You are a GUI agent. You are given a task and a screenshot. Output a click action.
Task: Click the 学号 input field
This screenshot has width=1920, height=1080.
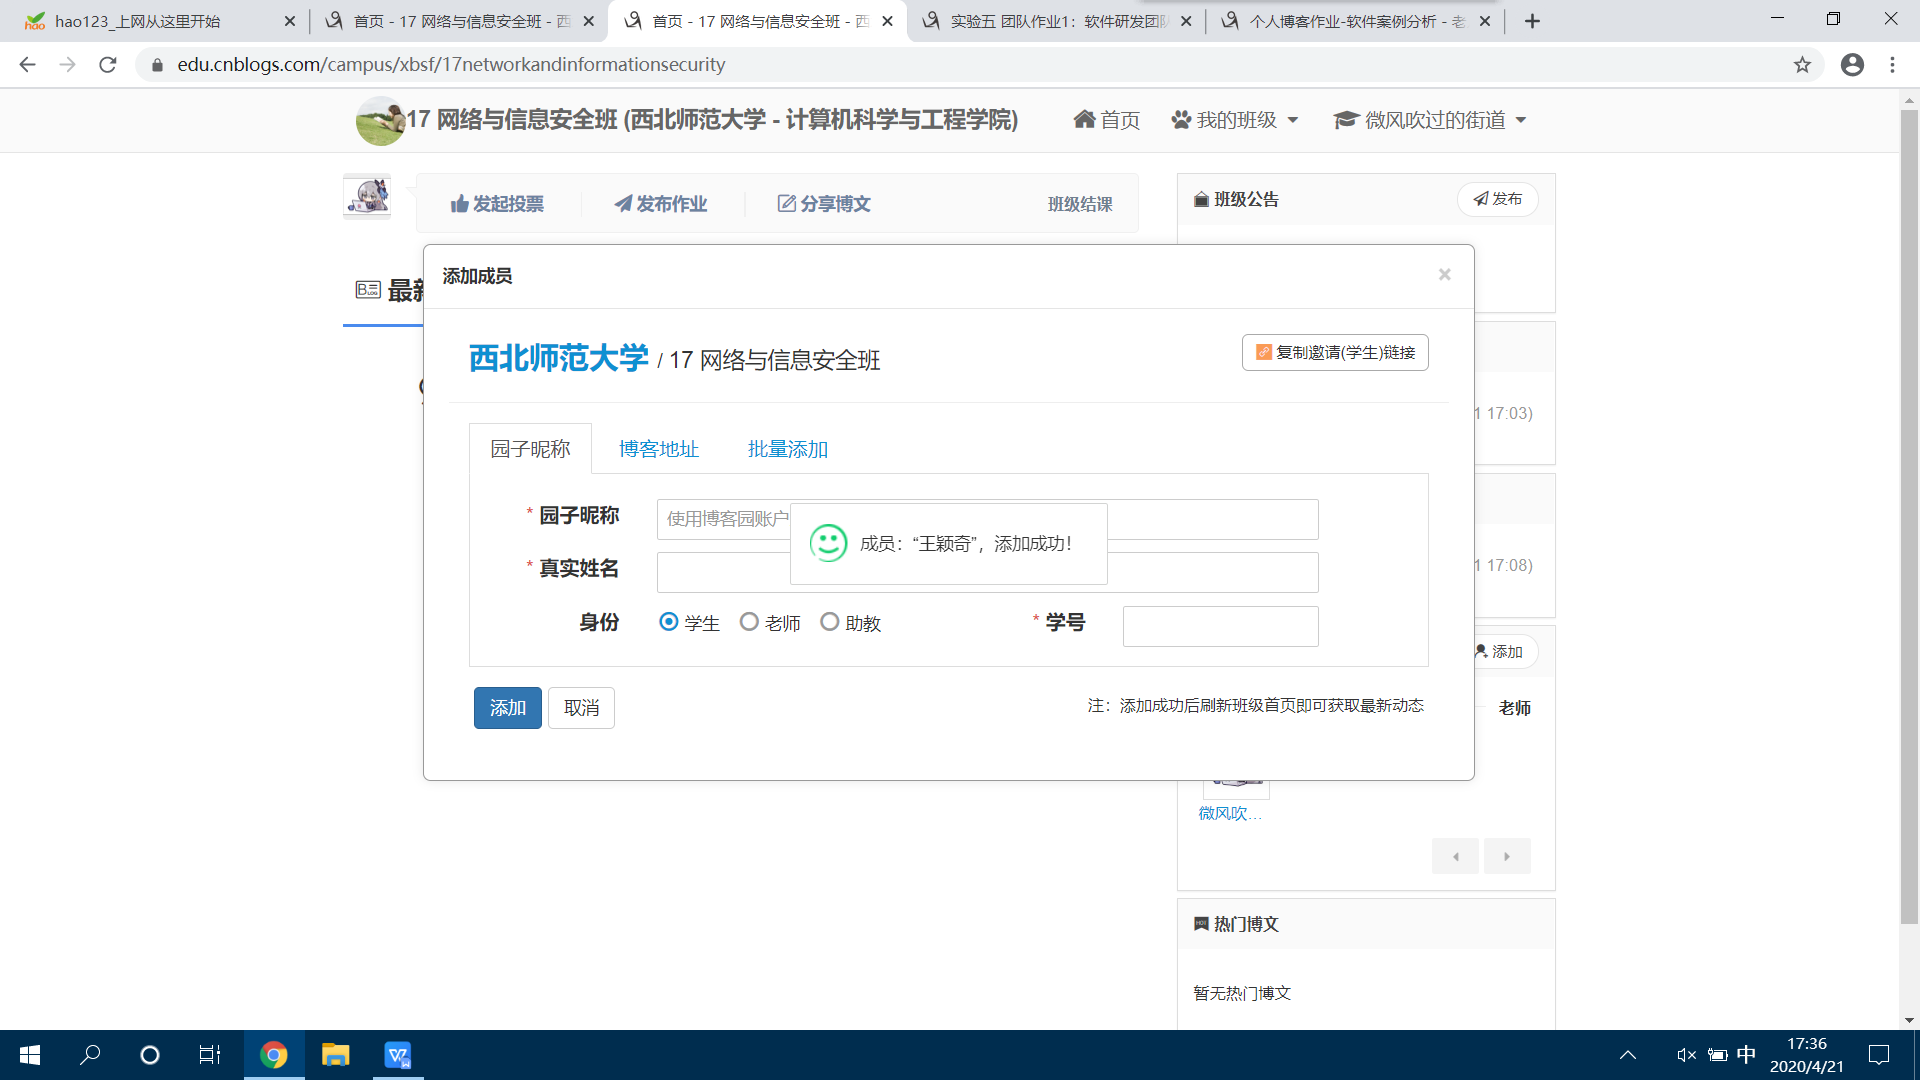[x=1220, y=626]
